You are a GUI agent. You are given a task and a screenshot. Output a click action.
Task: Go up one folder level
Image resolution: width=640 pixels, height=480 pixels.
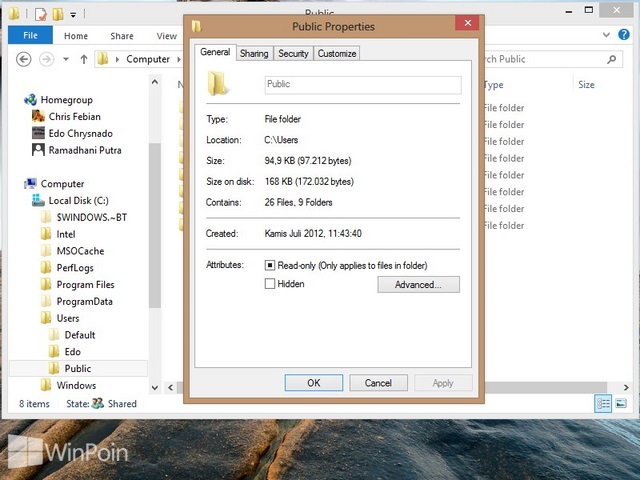pos(84,60)
